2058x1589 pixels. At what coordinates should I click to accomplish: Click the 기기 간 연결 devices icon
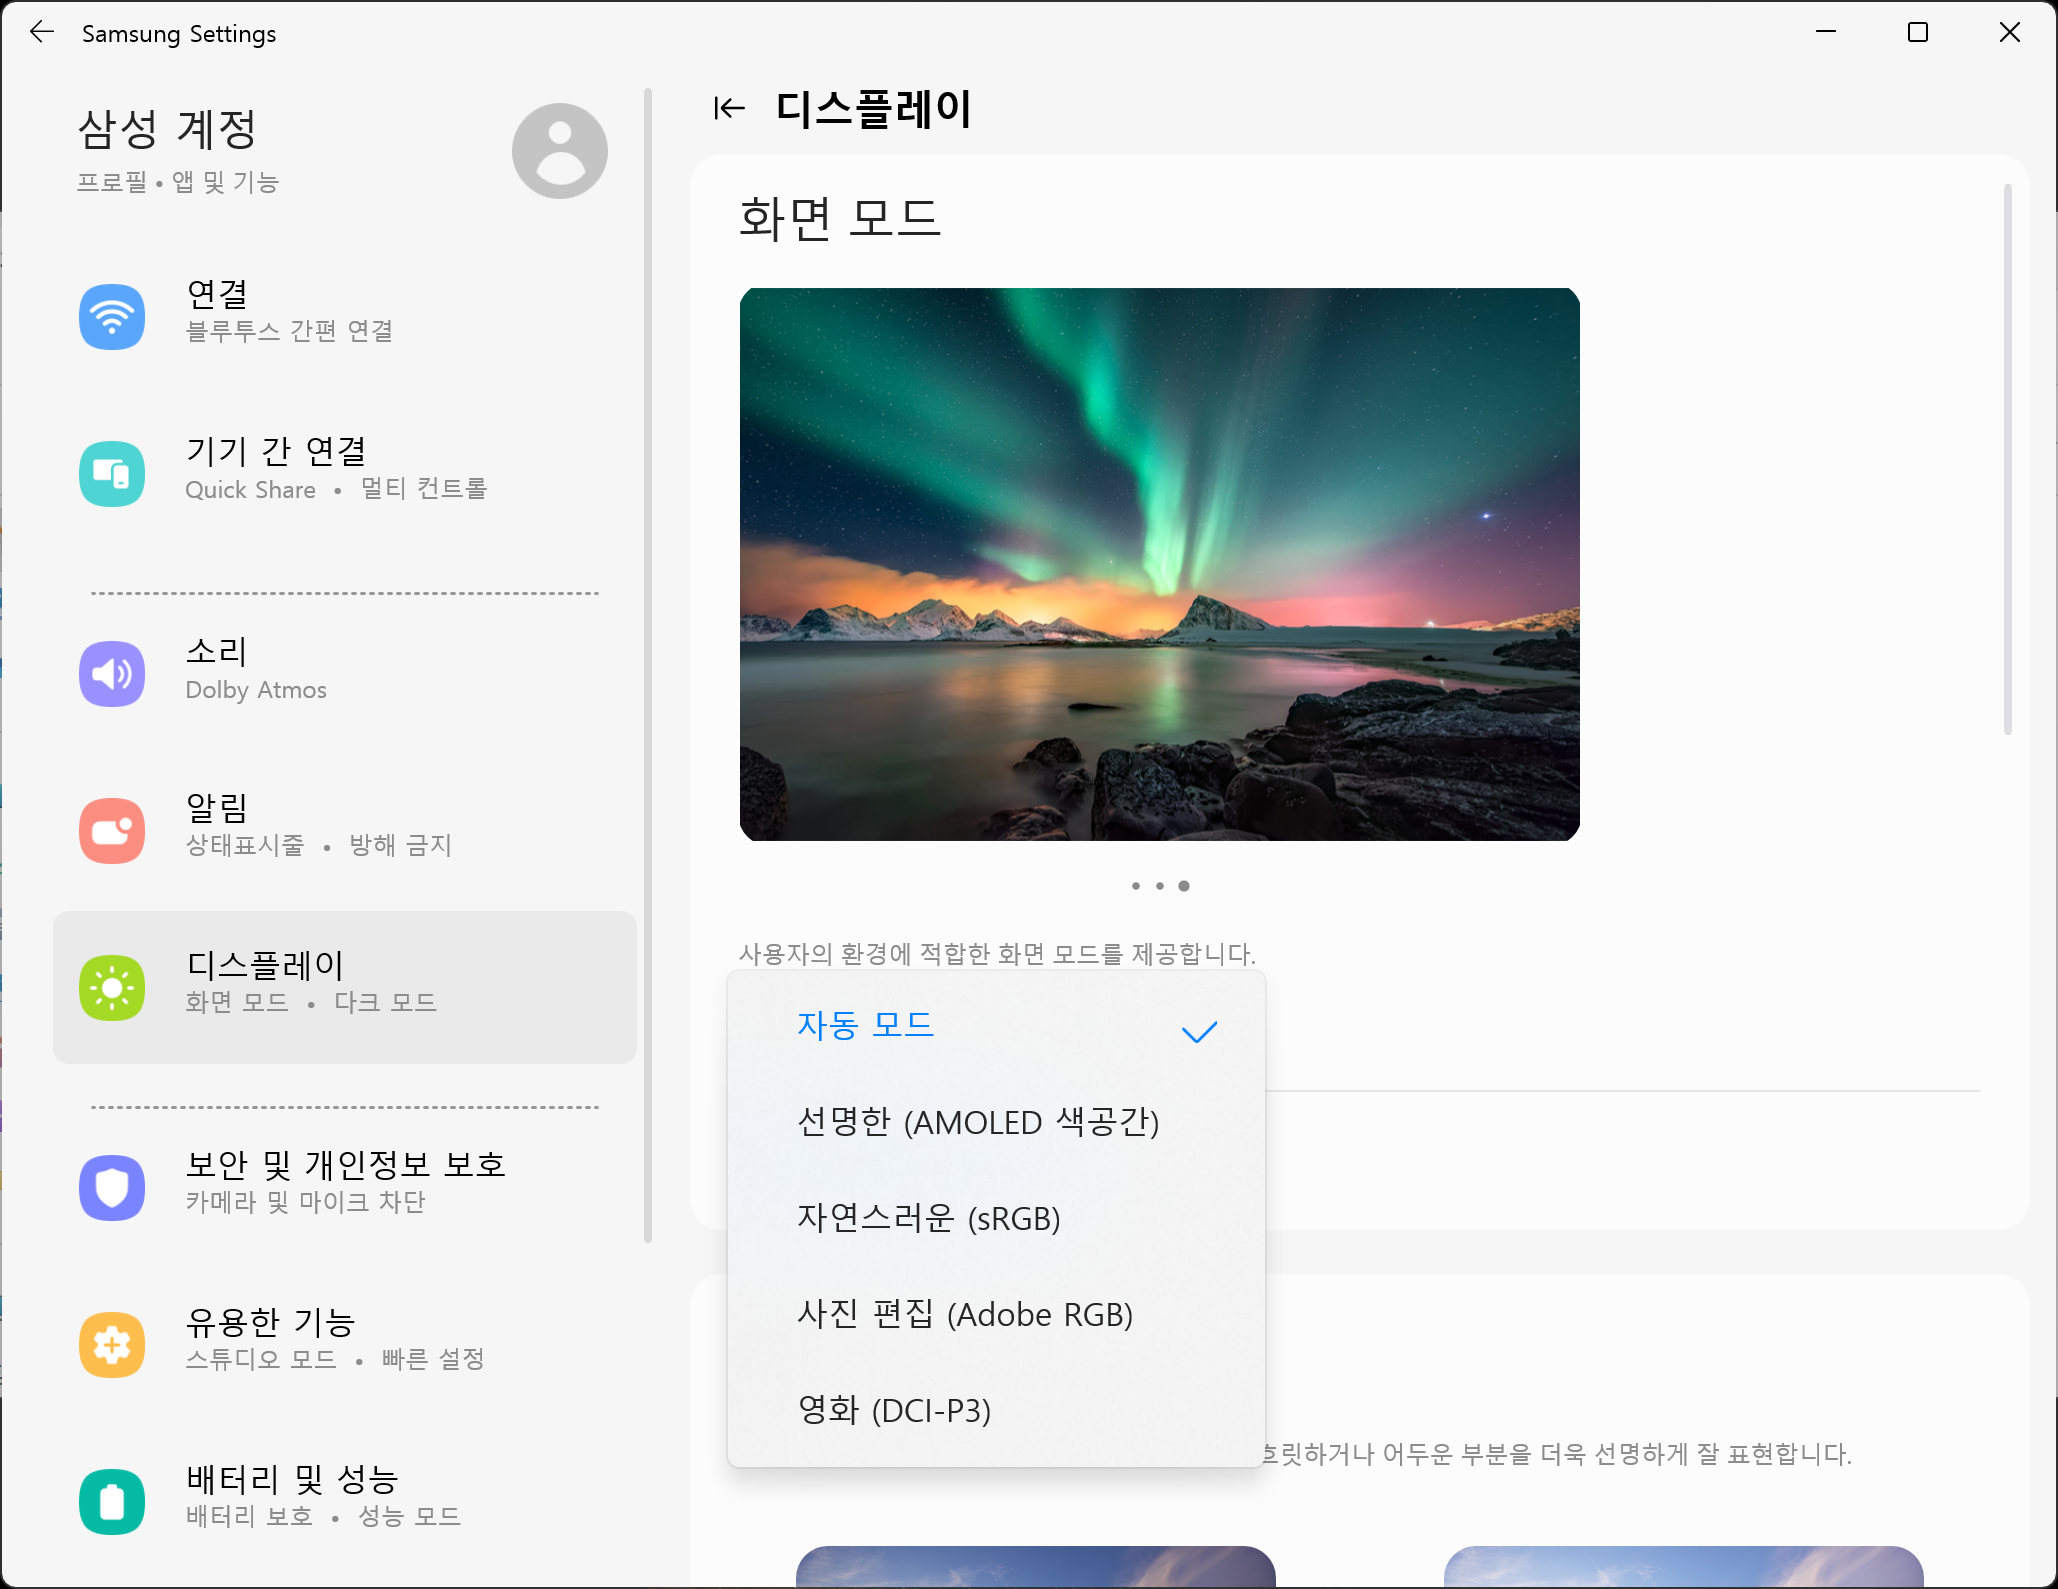click(112, 473)
